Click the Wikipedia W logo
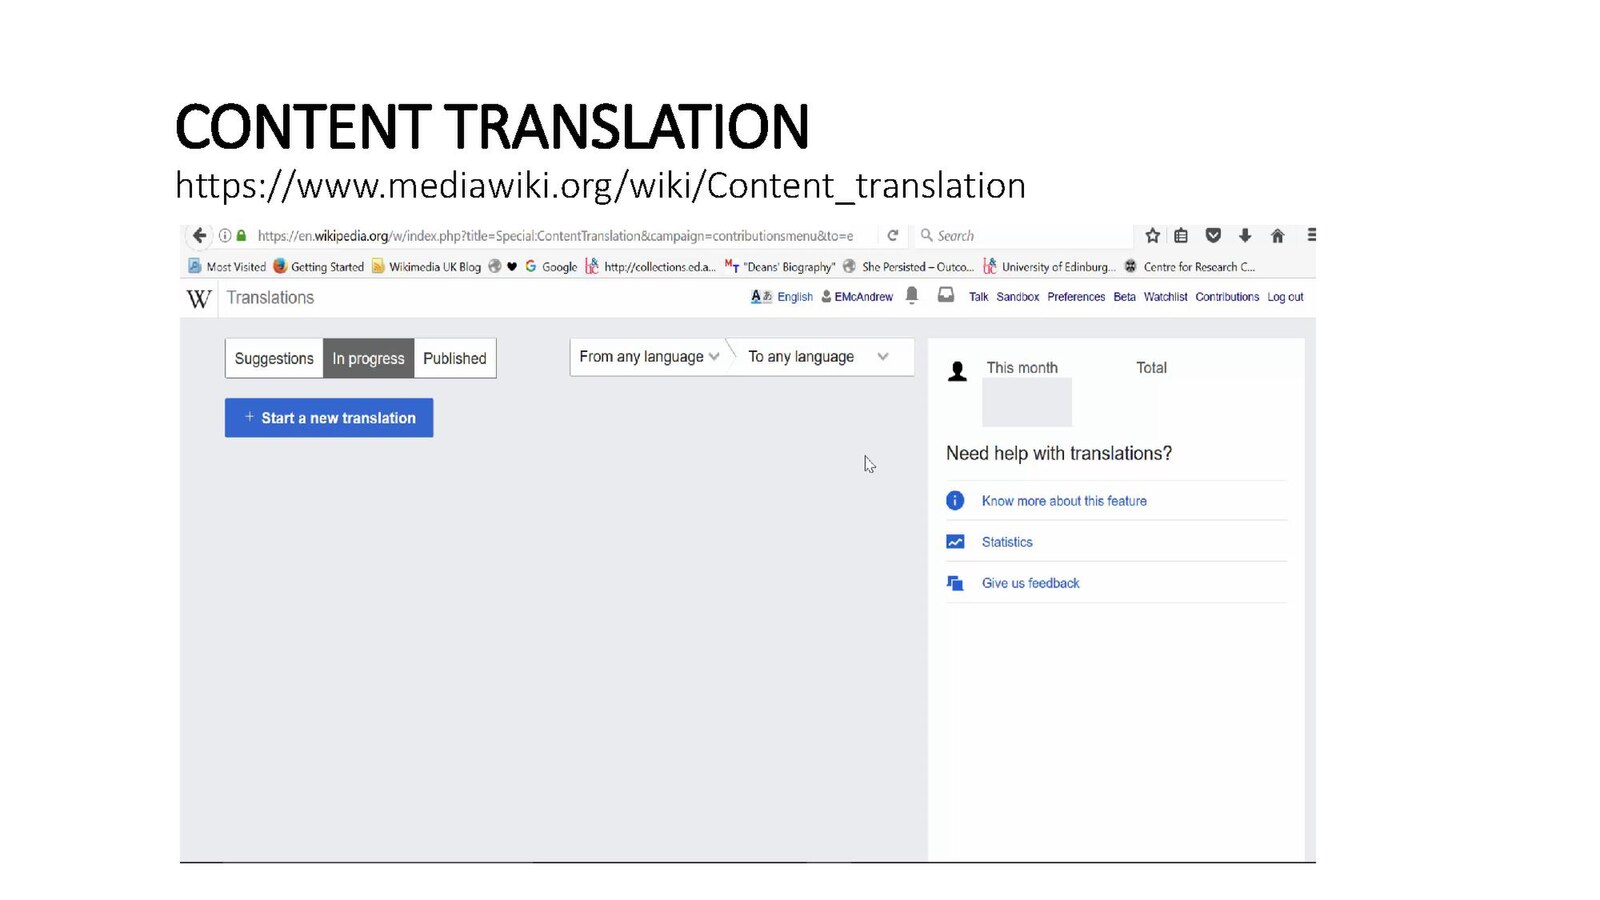Screen dimensions: 1600x900 pos(199,298)
